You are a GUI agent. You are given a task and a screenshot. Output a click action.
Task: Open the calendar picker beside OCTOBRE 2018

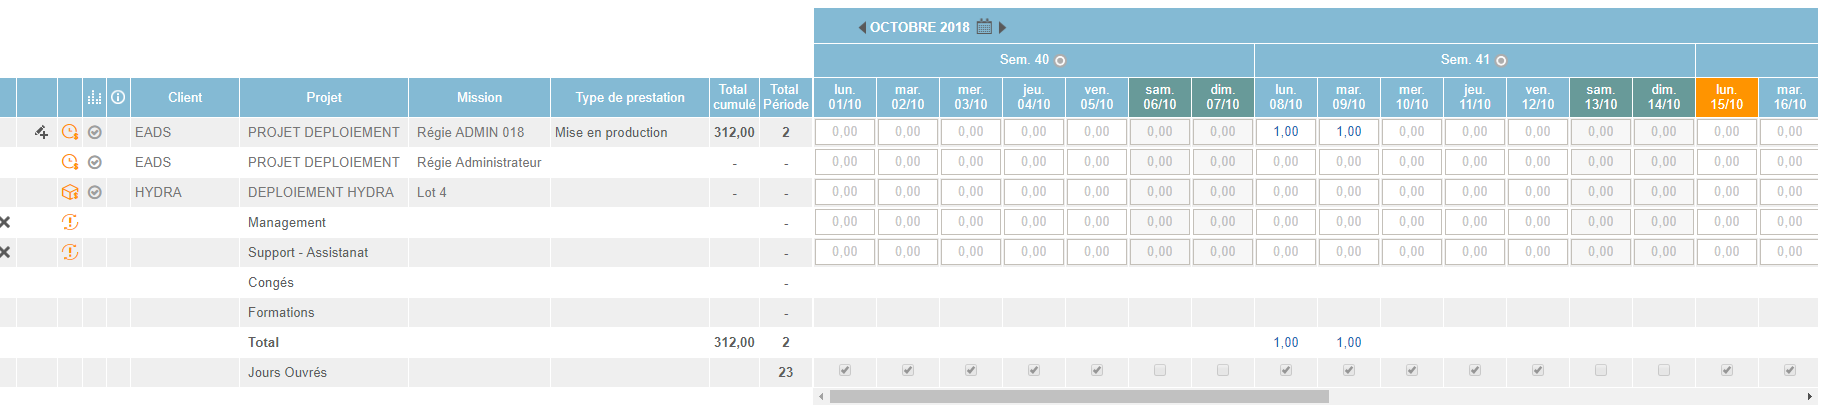pyautogui.click(x=985, y=27)
